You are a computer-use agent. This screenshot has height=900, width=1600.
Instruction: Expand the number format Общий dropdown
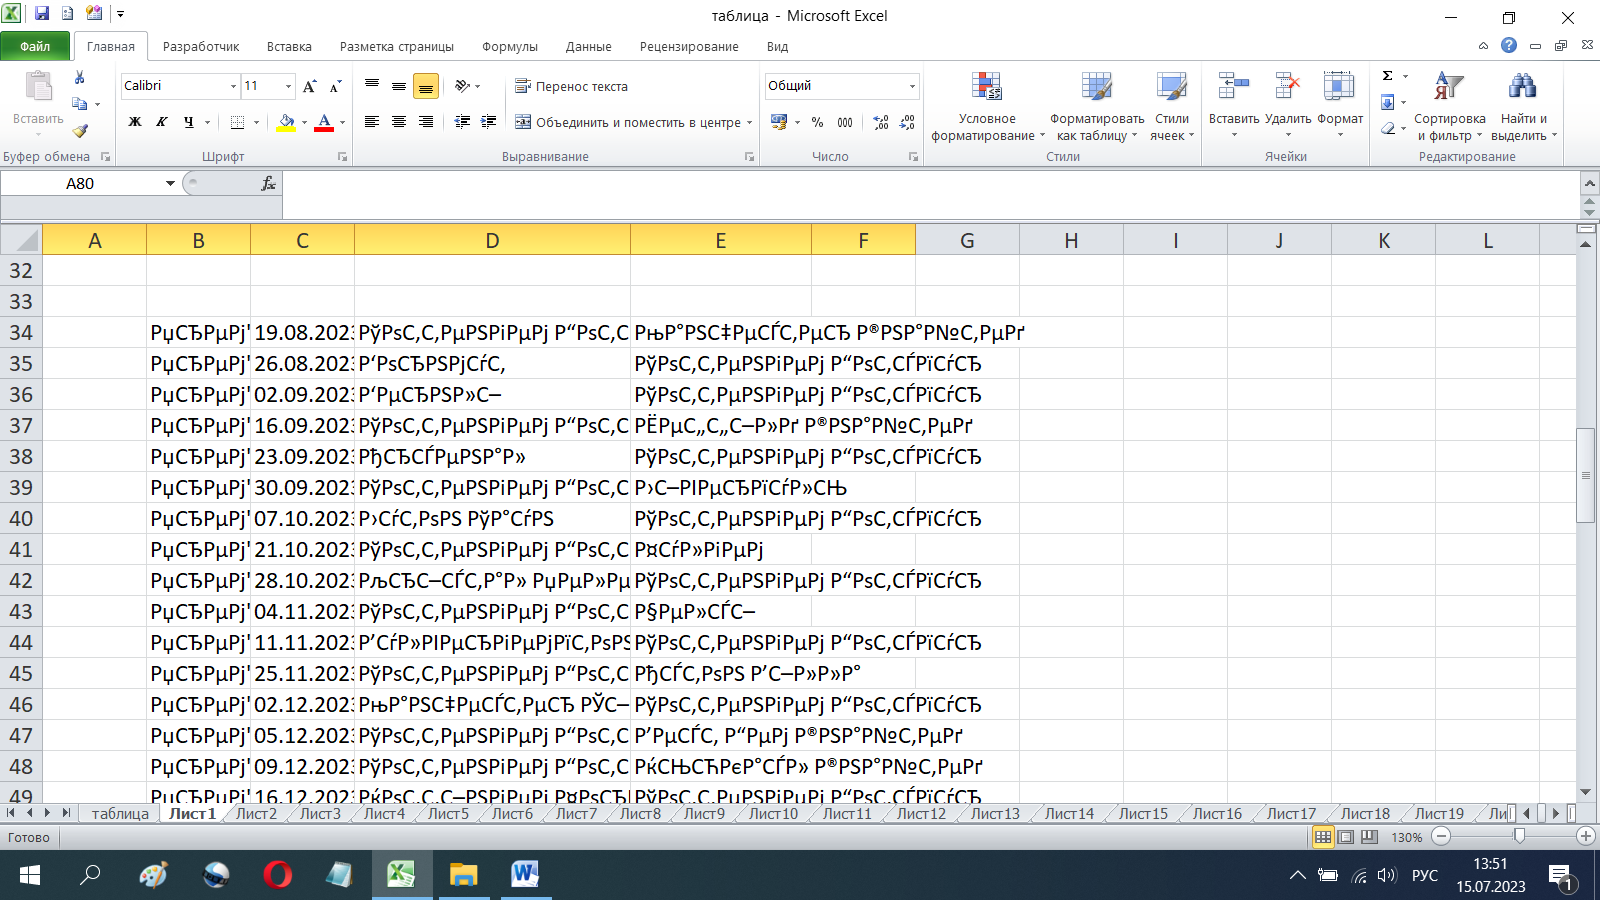(911, 87)
